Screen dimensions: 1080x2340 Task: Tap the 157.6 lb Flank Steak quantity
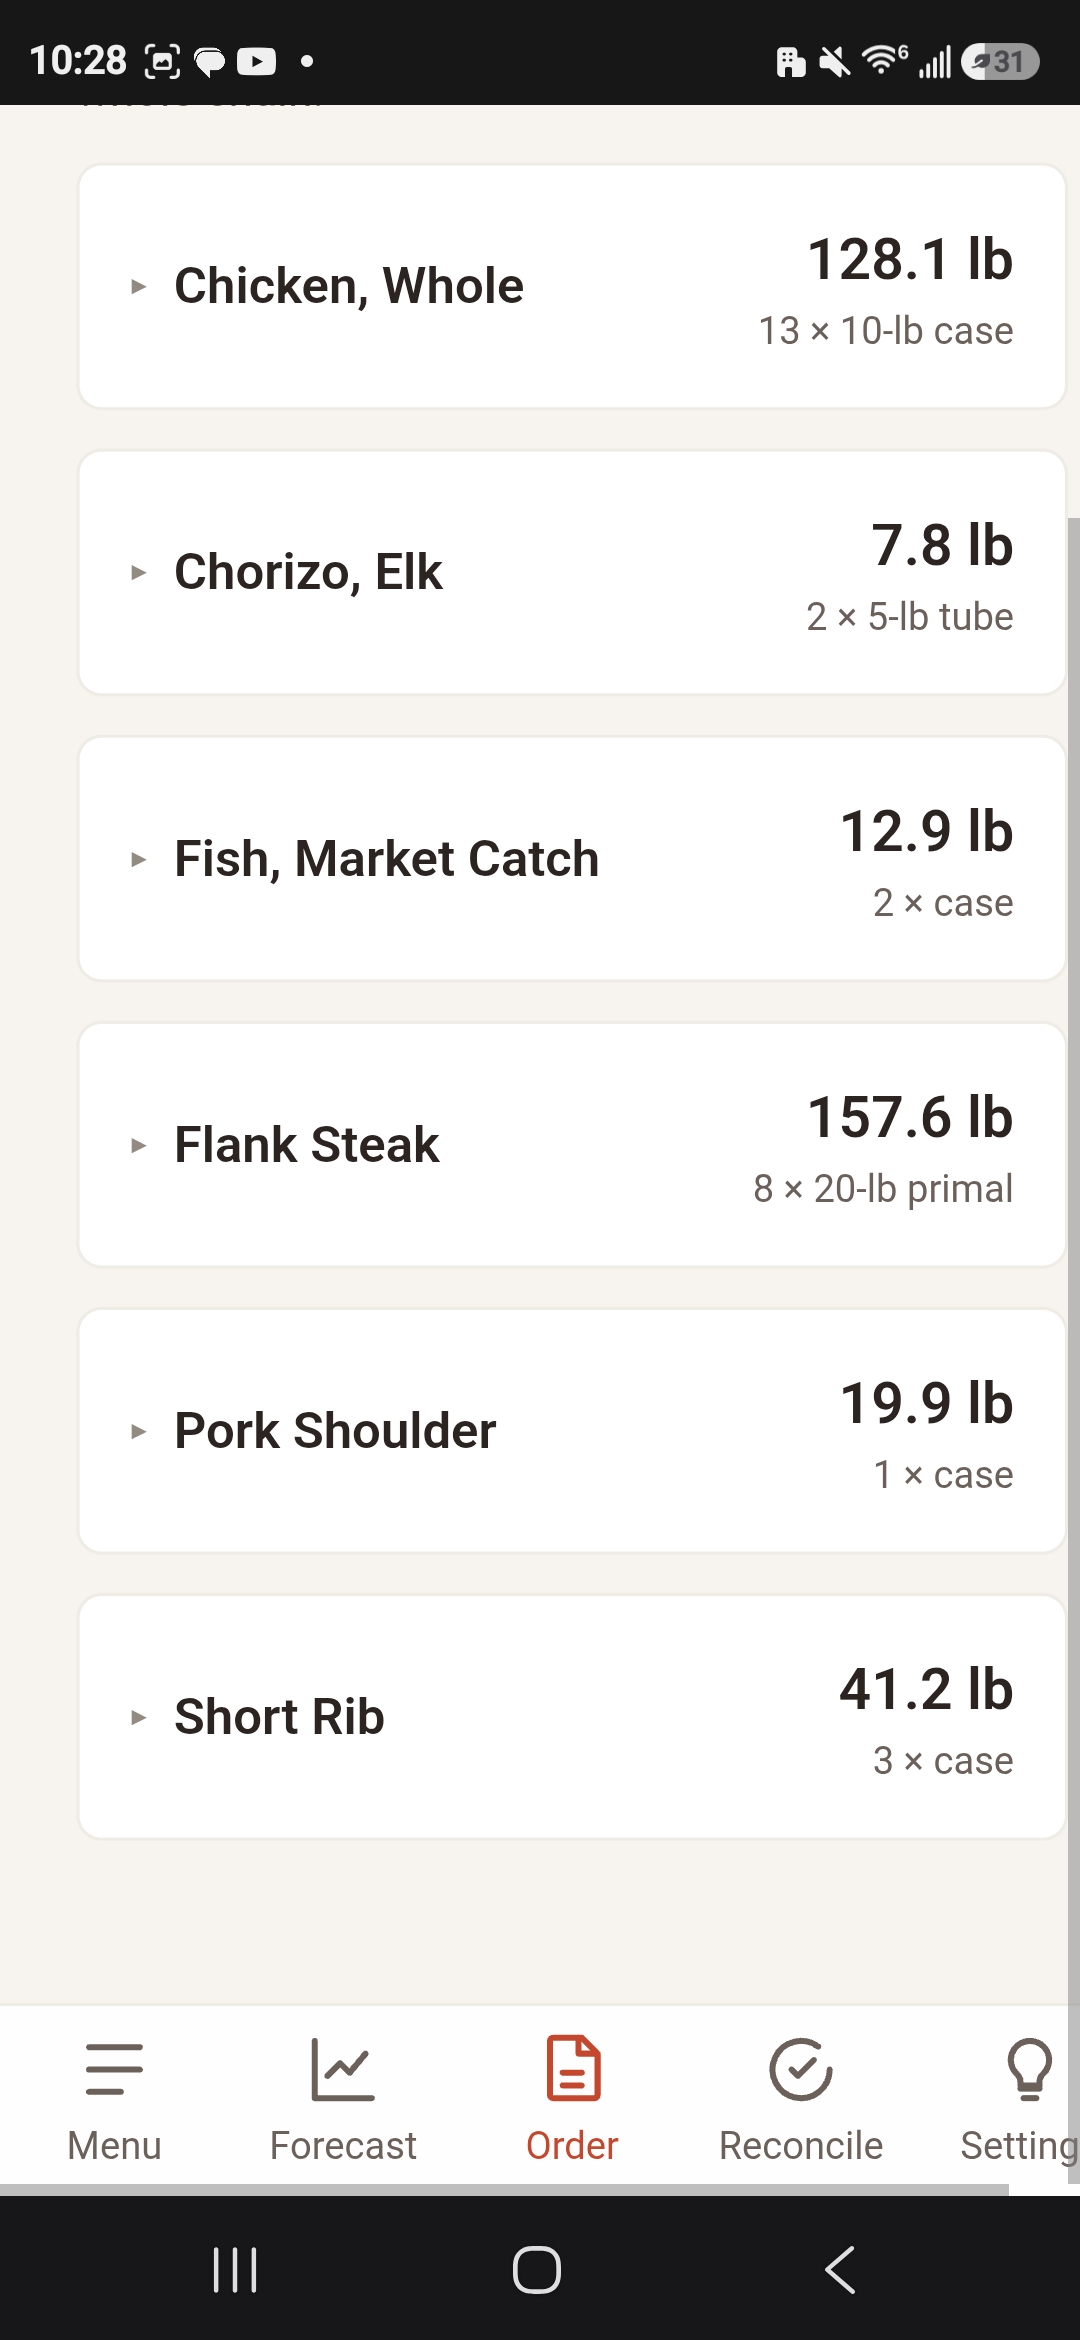click(x=910, y=1117)
